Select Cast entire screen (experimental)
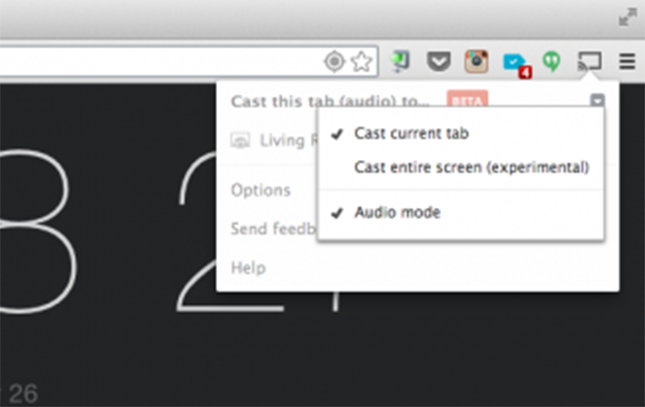Image resolution: width=645 pixels, height=407 pixels. [x=461, y=167]
